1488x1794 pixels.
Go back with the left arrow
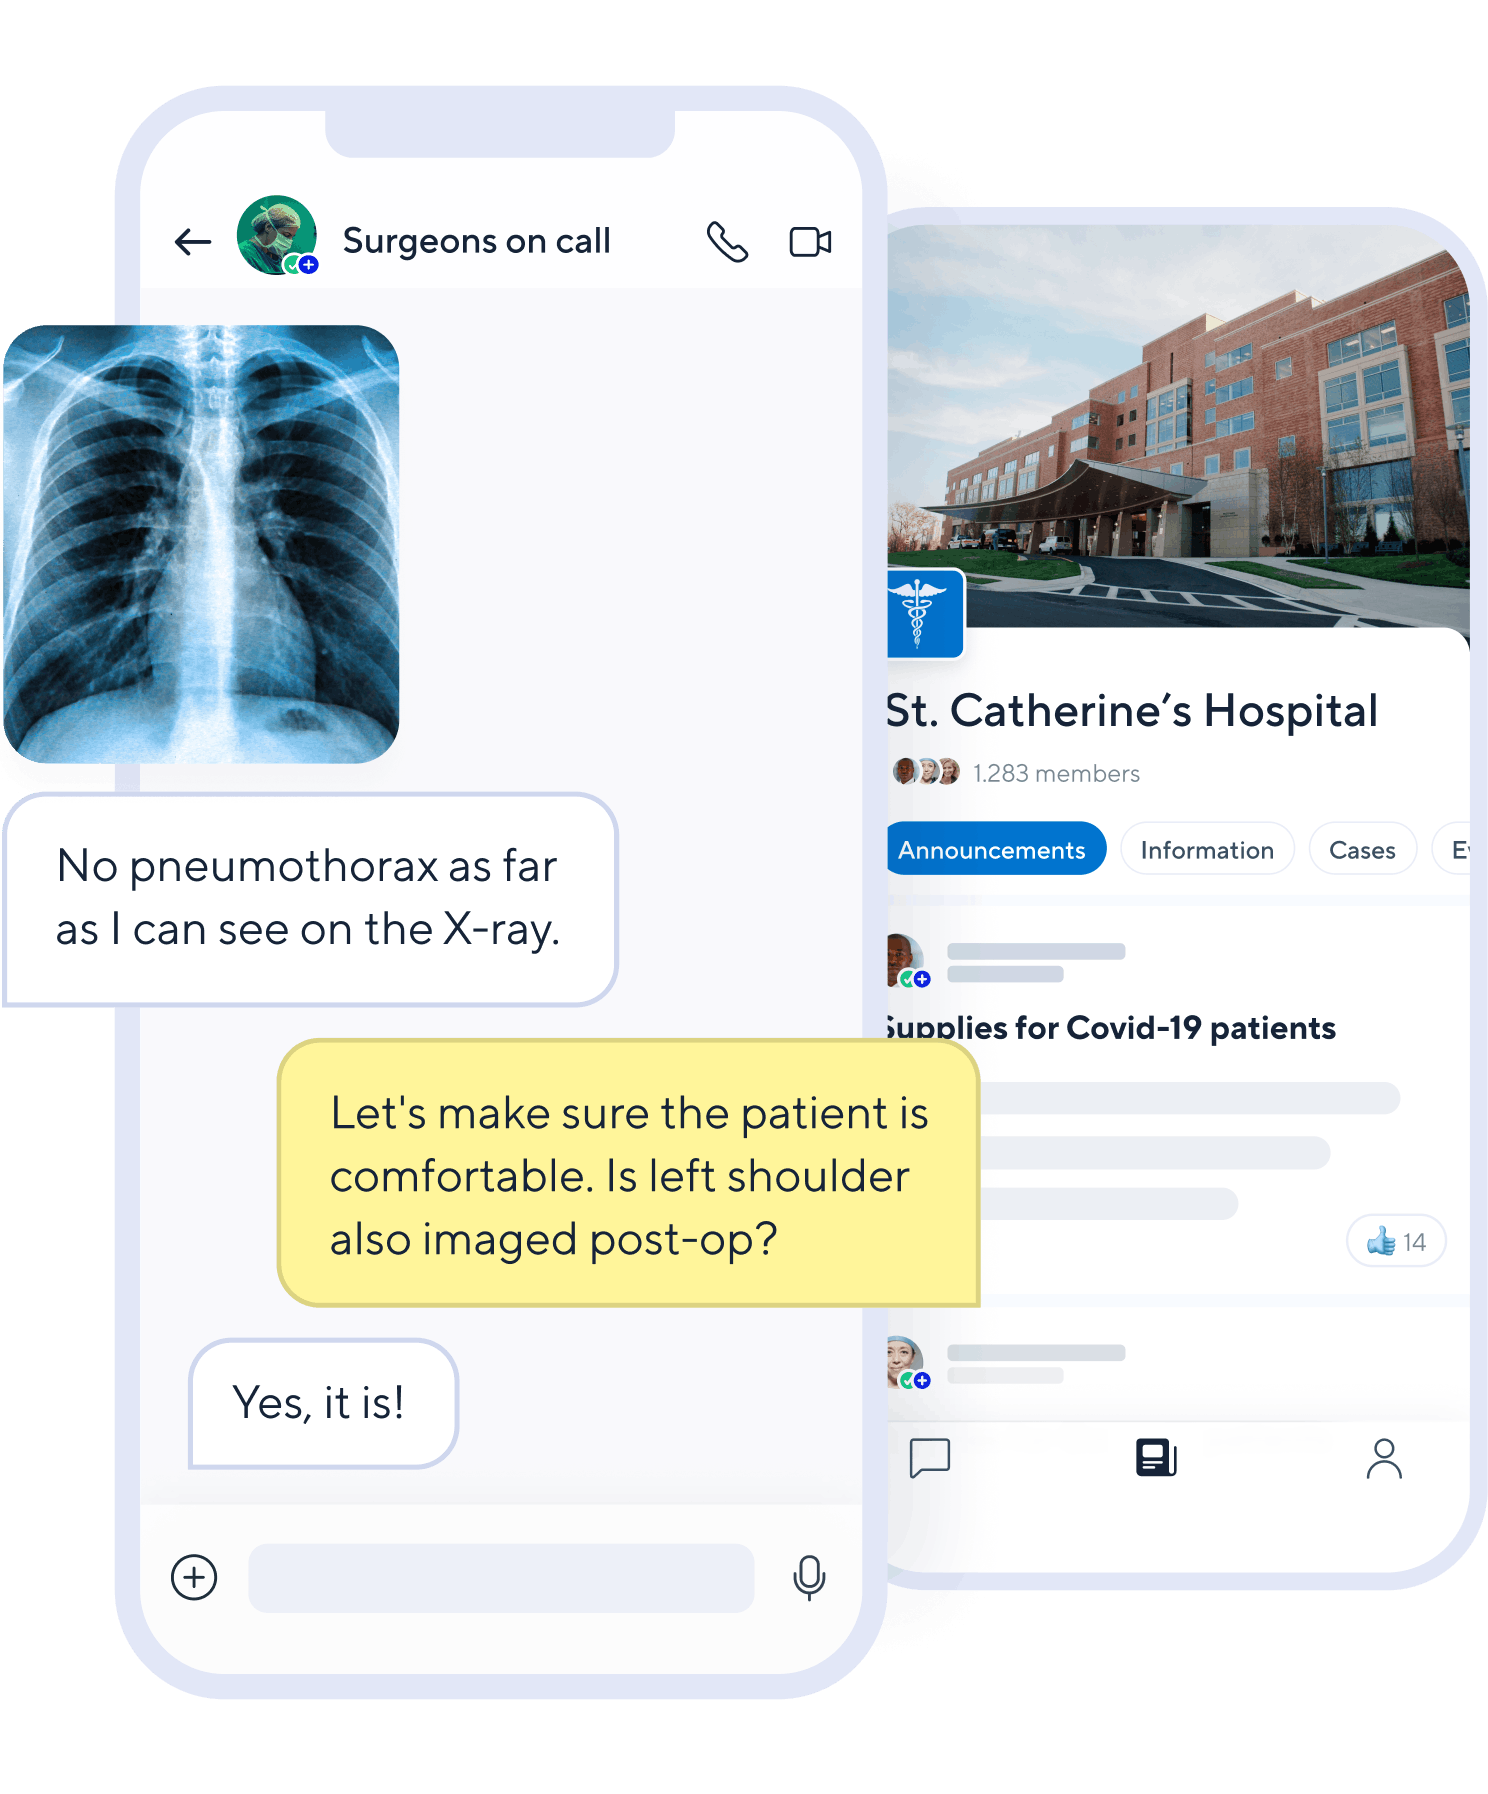193,242
